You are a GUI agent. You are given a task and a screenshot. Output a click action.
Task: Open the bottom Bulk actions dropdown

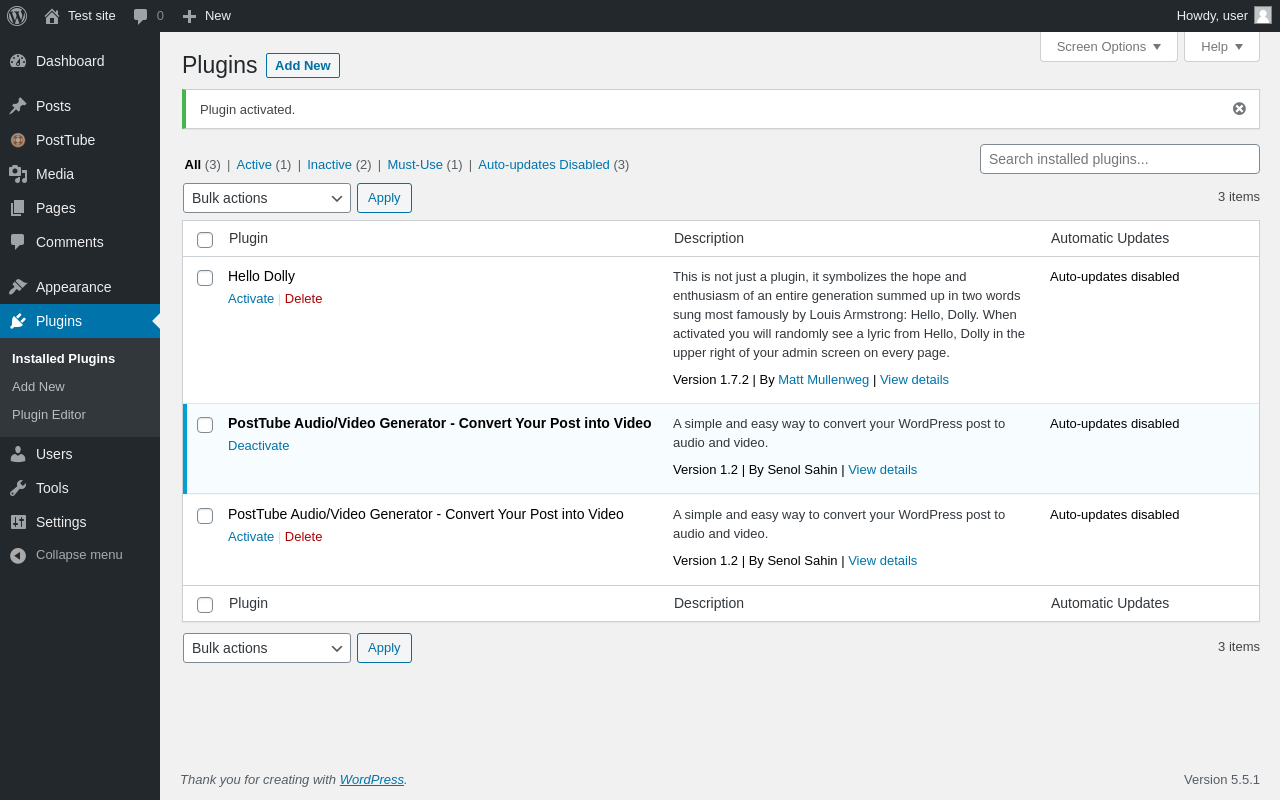[x=267, y=648]
